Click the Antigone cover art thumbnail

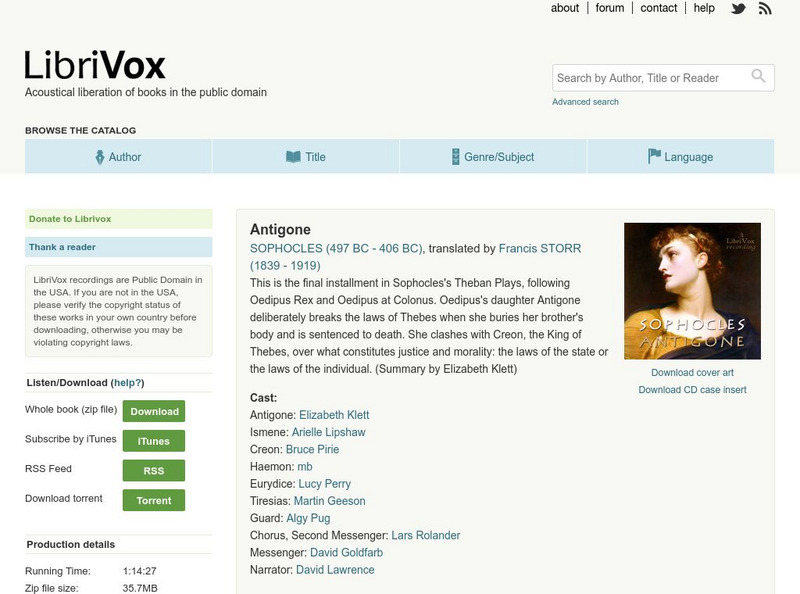(x=692, y=290)
